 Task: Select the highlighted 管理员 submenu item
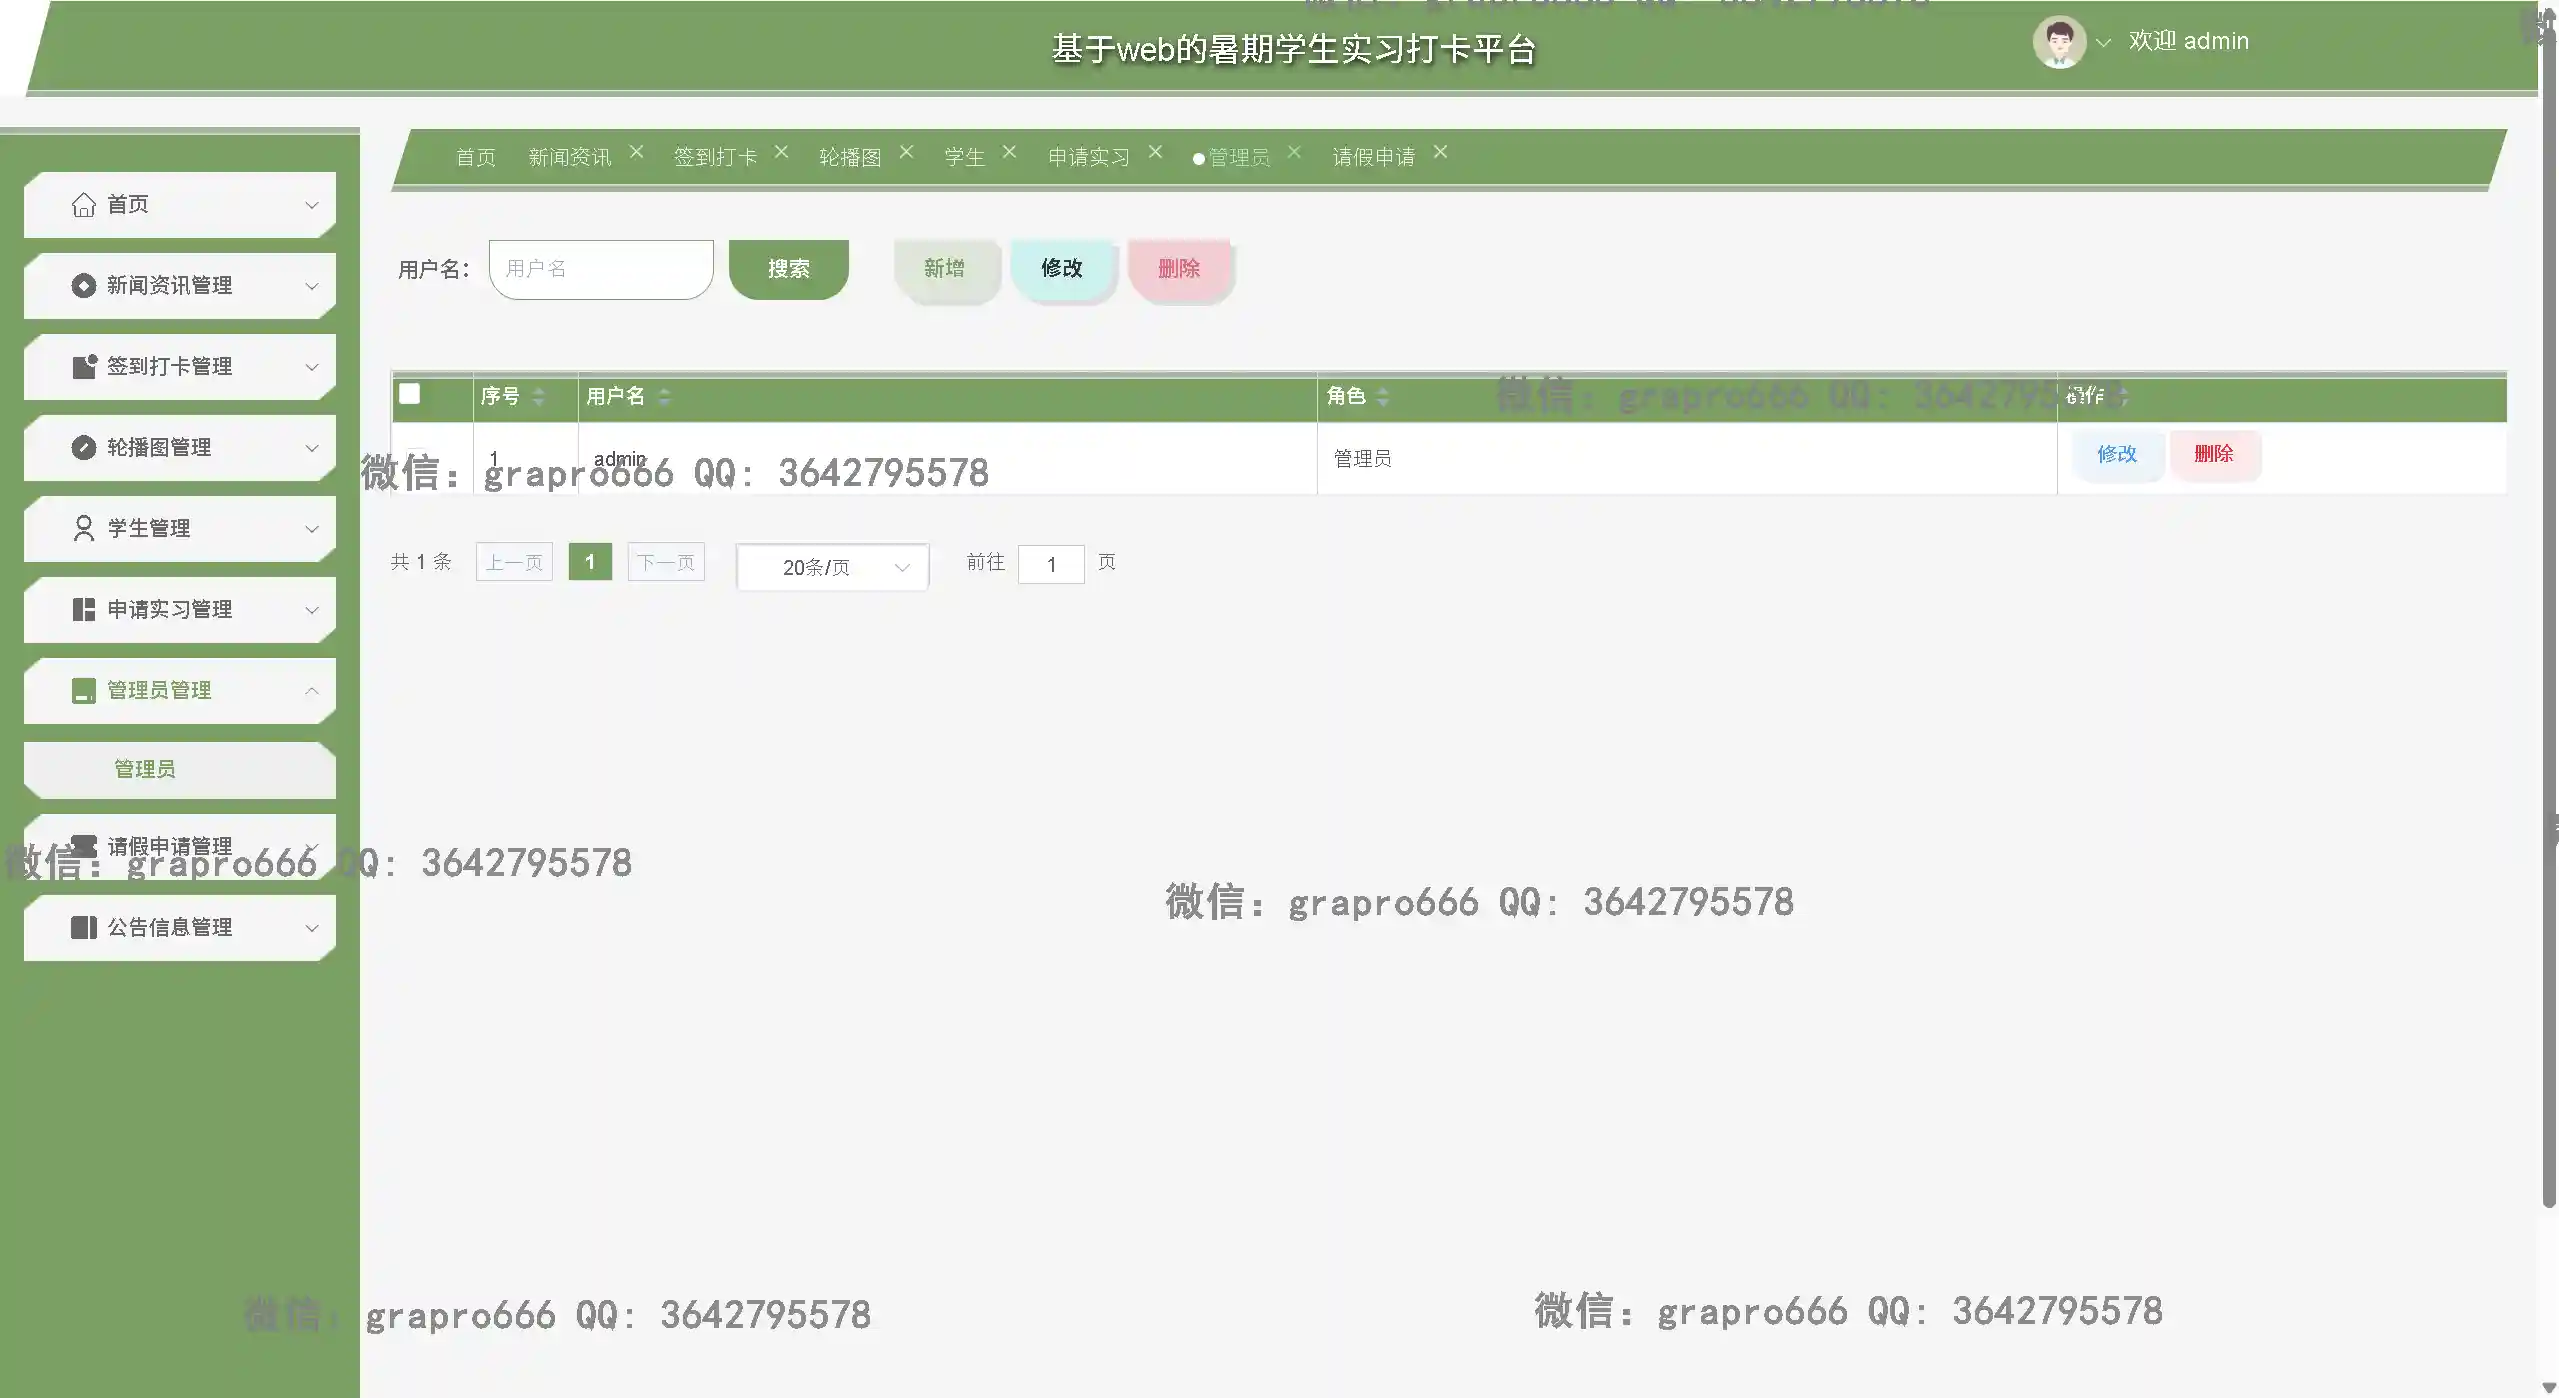(143, 769)
